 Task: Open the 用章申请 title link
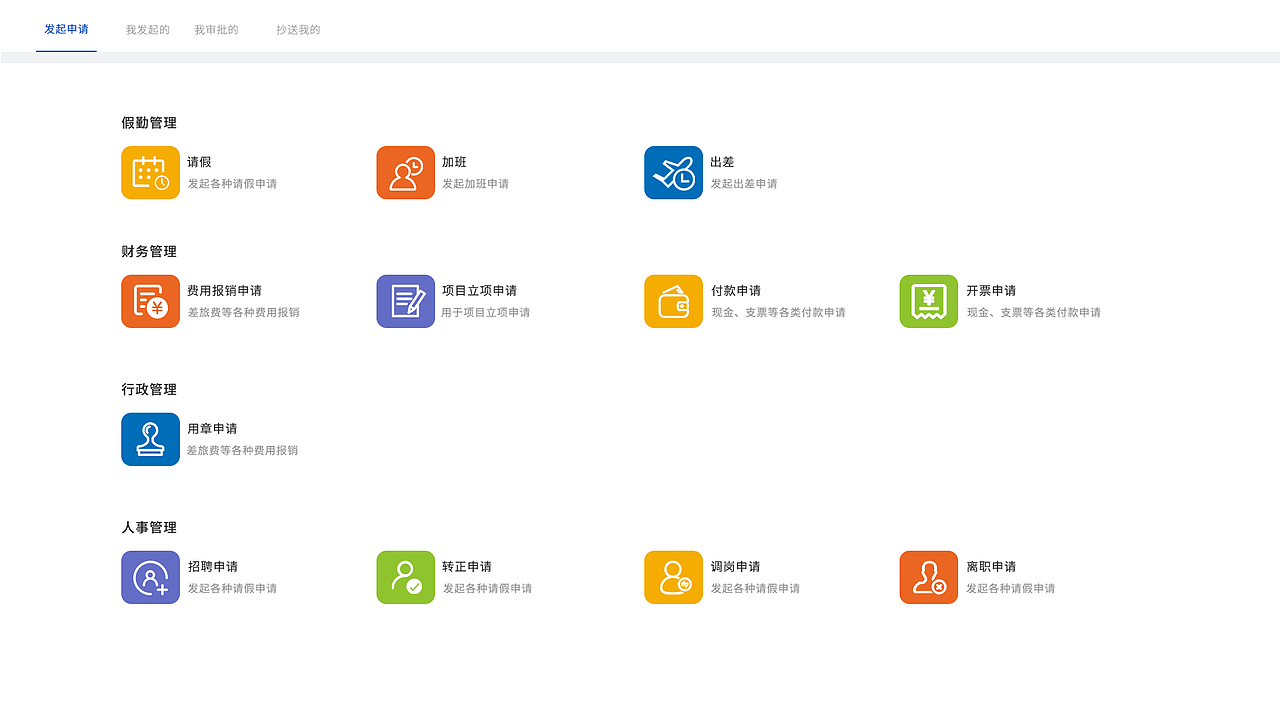click(212, 429)
